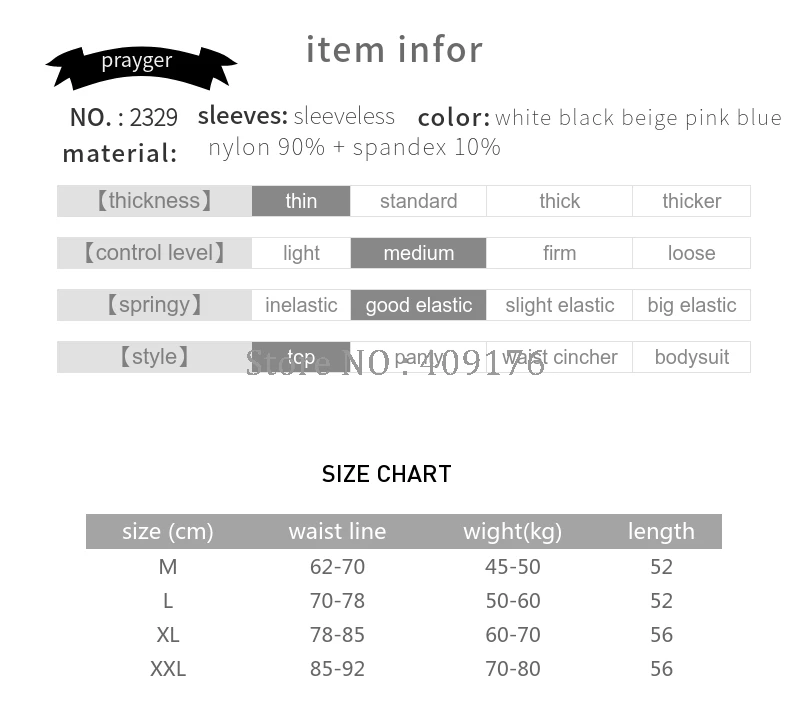Image resolution: width=790 pixels, height=728 pixels.
Task: Select the bodysuit style option
Action: click(x=691, y=357)
